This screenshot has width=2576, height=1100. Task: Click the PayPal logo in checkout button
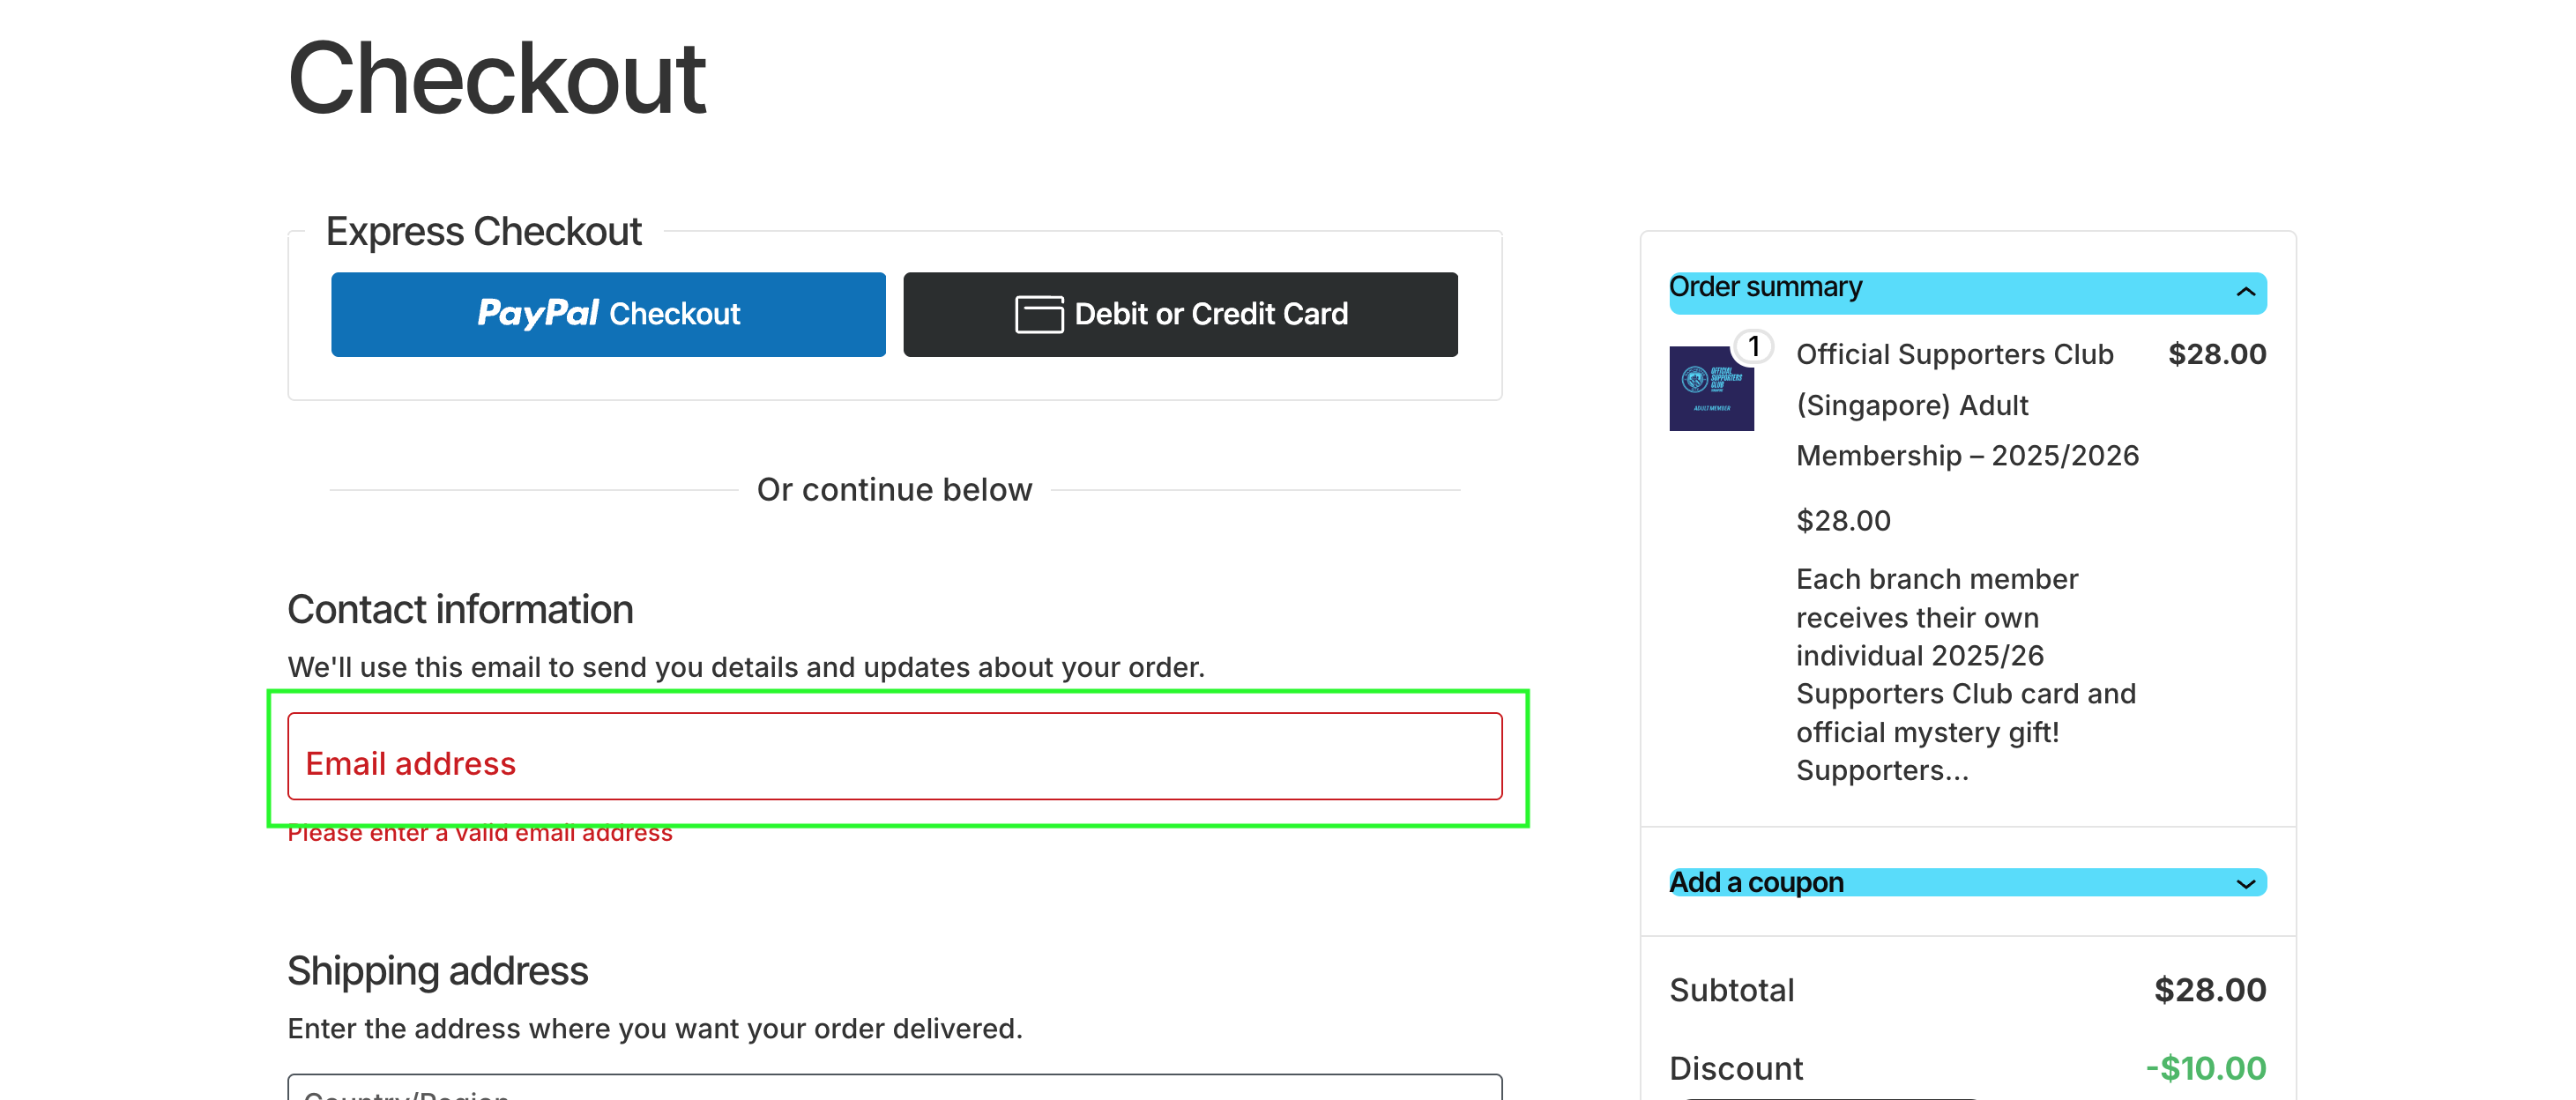click(538, 314)
